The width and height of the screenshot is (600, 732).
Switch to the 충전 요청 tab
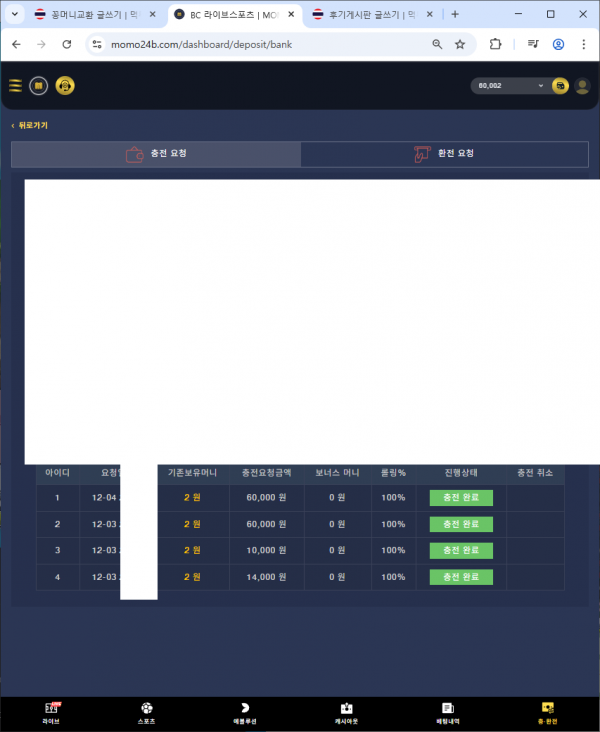156,154
